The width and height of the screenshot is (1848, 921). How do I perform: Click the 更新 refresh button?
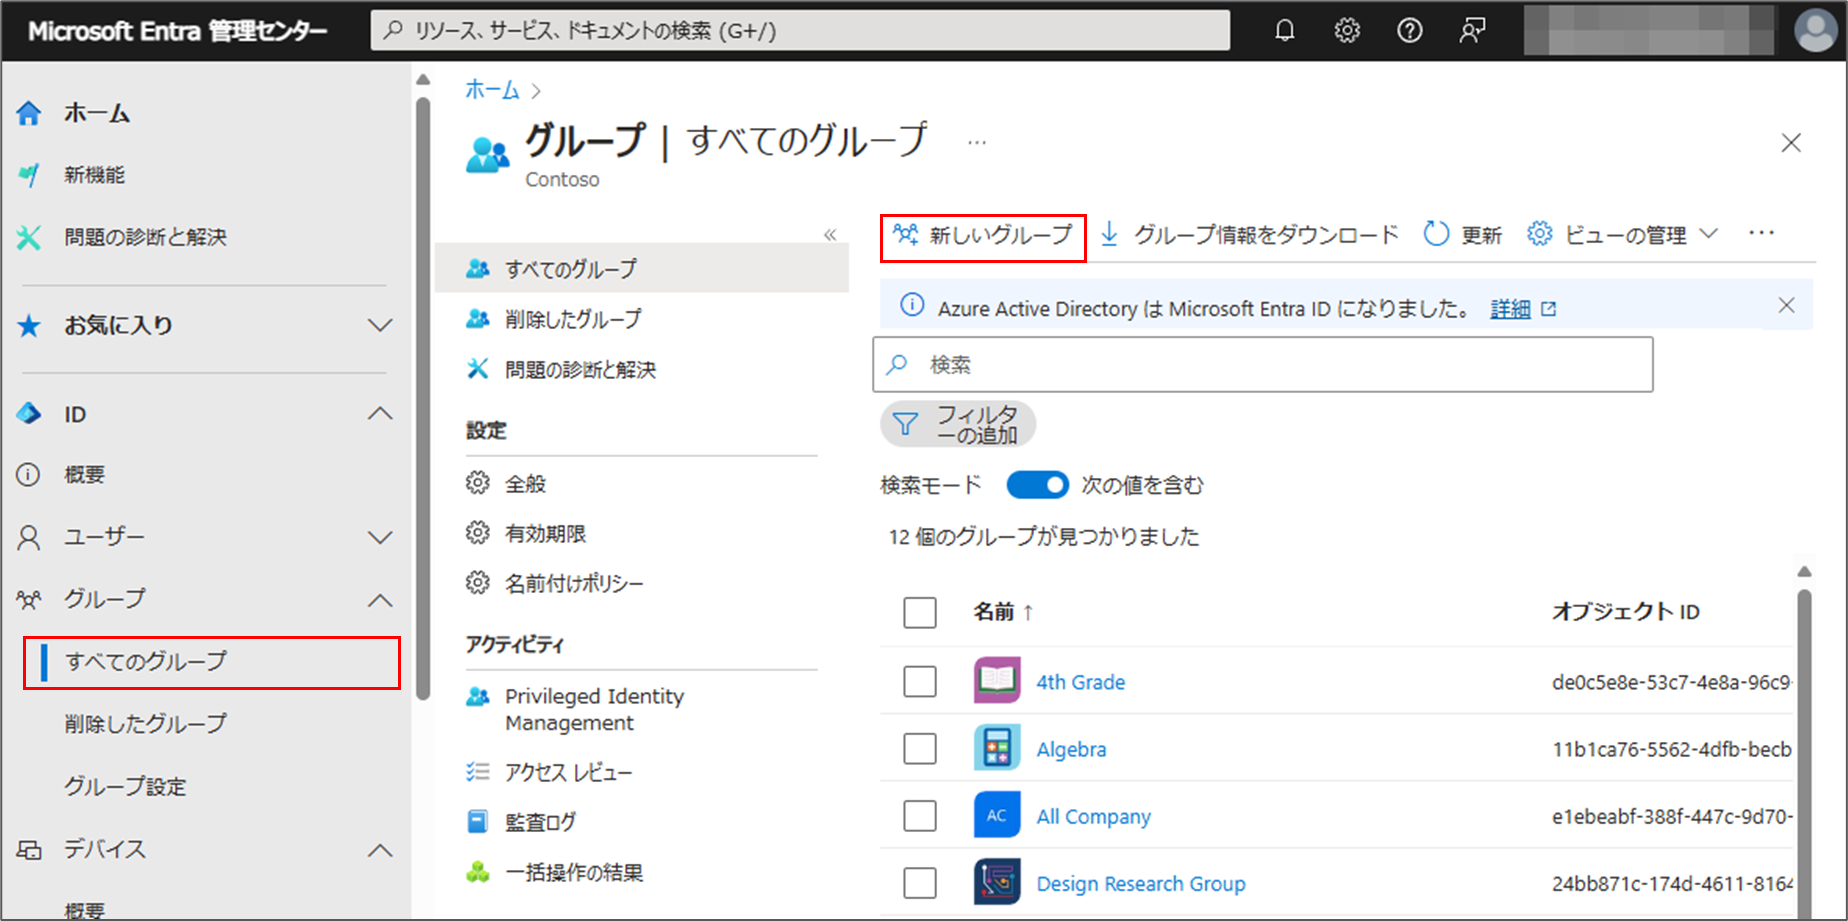(1463, 235)
